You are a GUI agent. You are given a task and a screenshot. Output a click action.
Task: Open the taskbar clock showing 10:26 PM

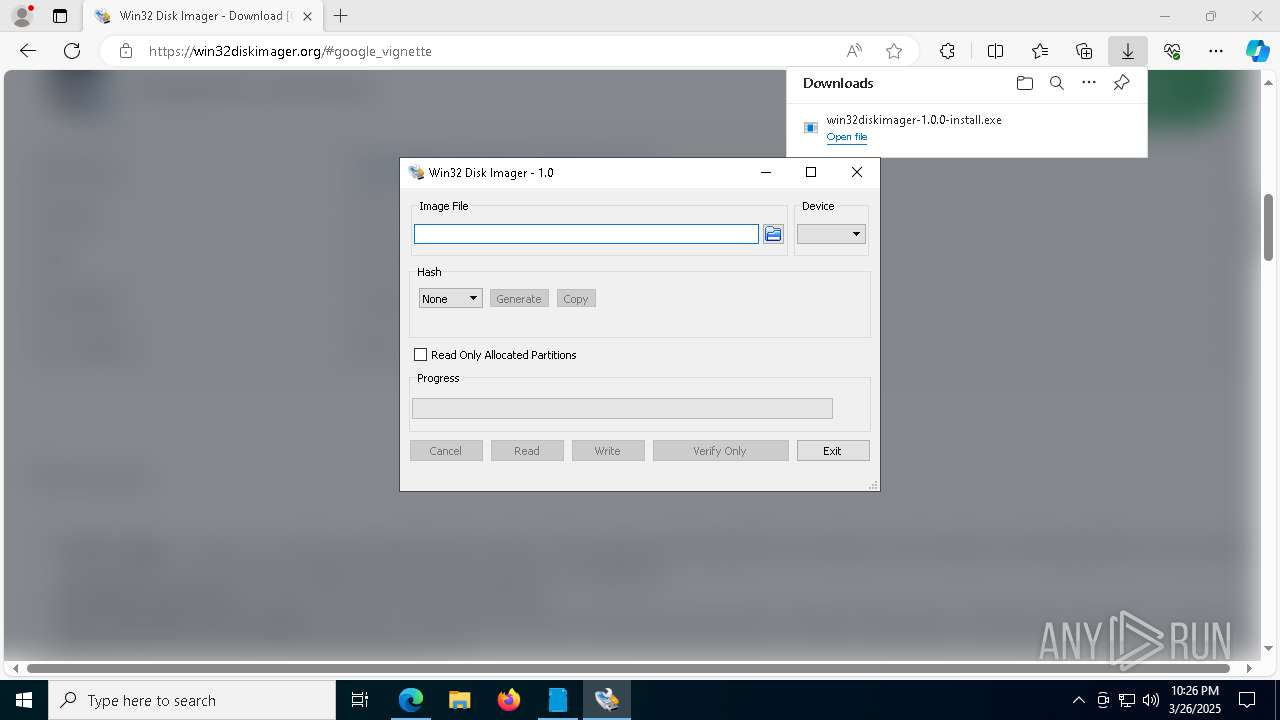click(1195, 700)
